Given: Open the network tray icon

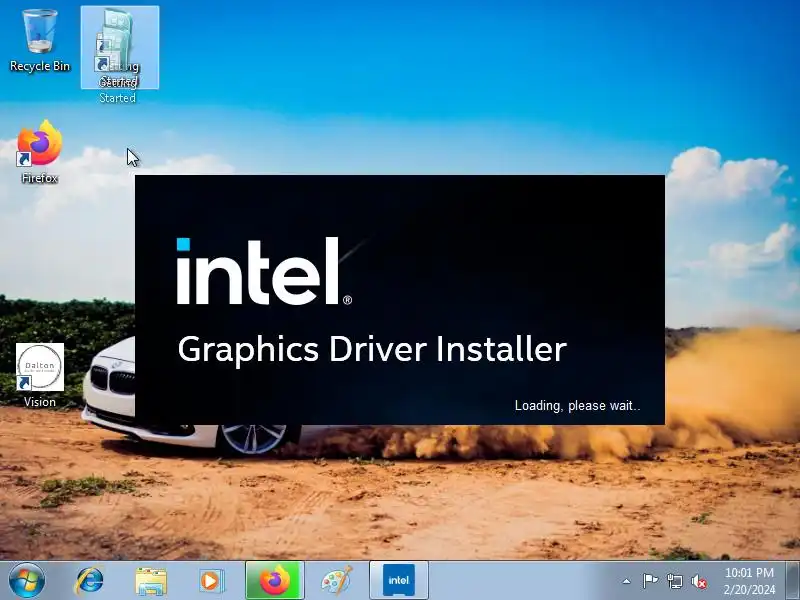Looking at the screenshot, I should click(674, 581).
